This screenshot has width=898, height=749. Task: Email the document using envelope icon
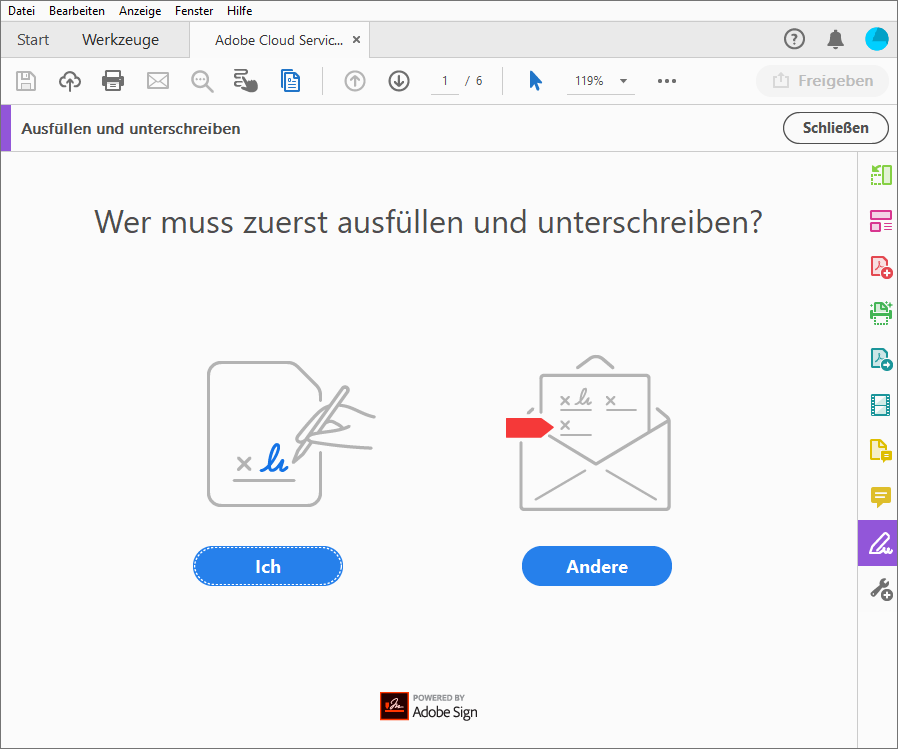[157, 81]
